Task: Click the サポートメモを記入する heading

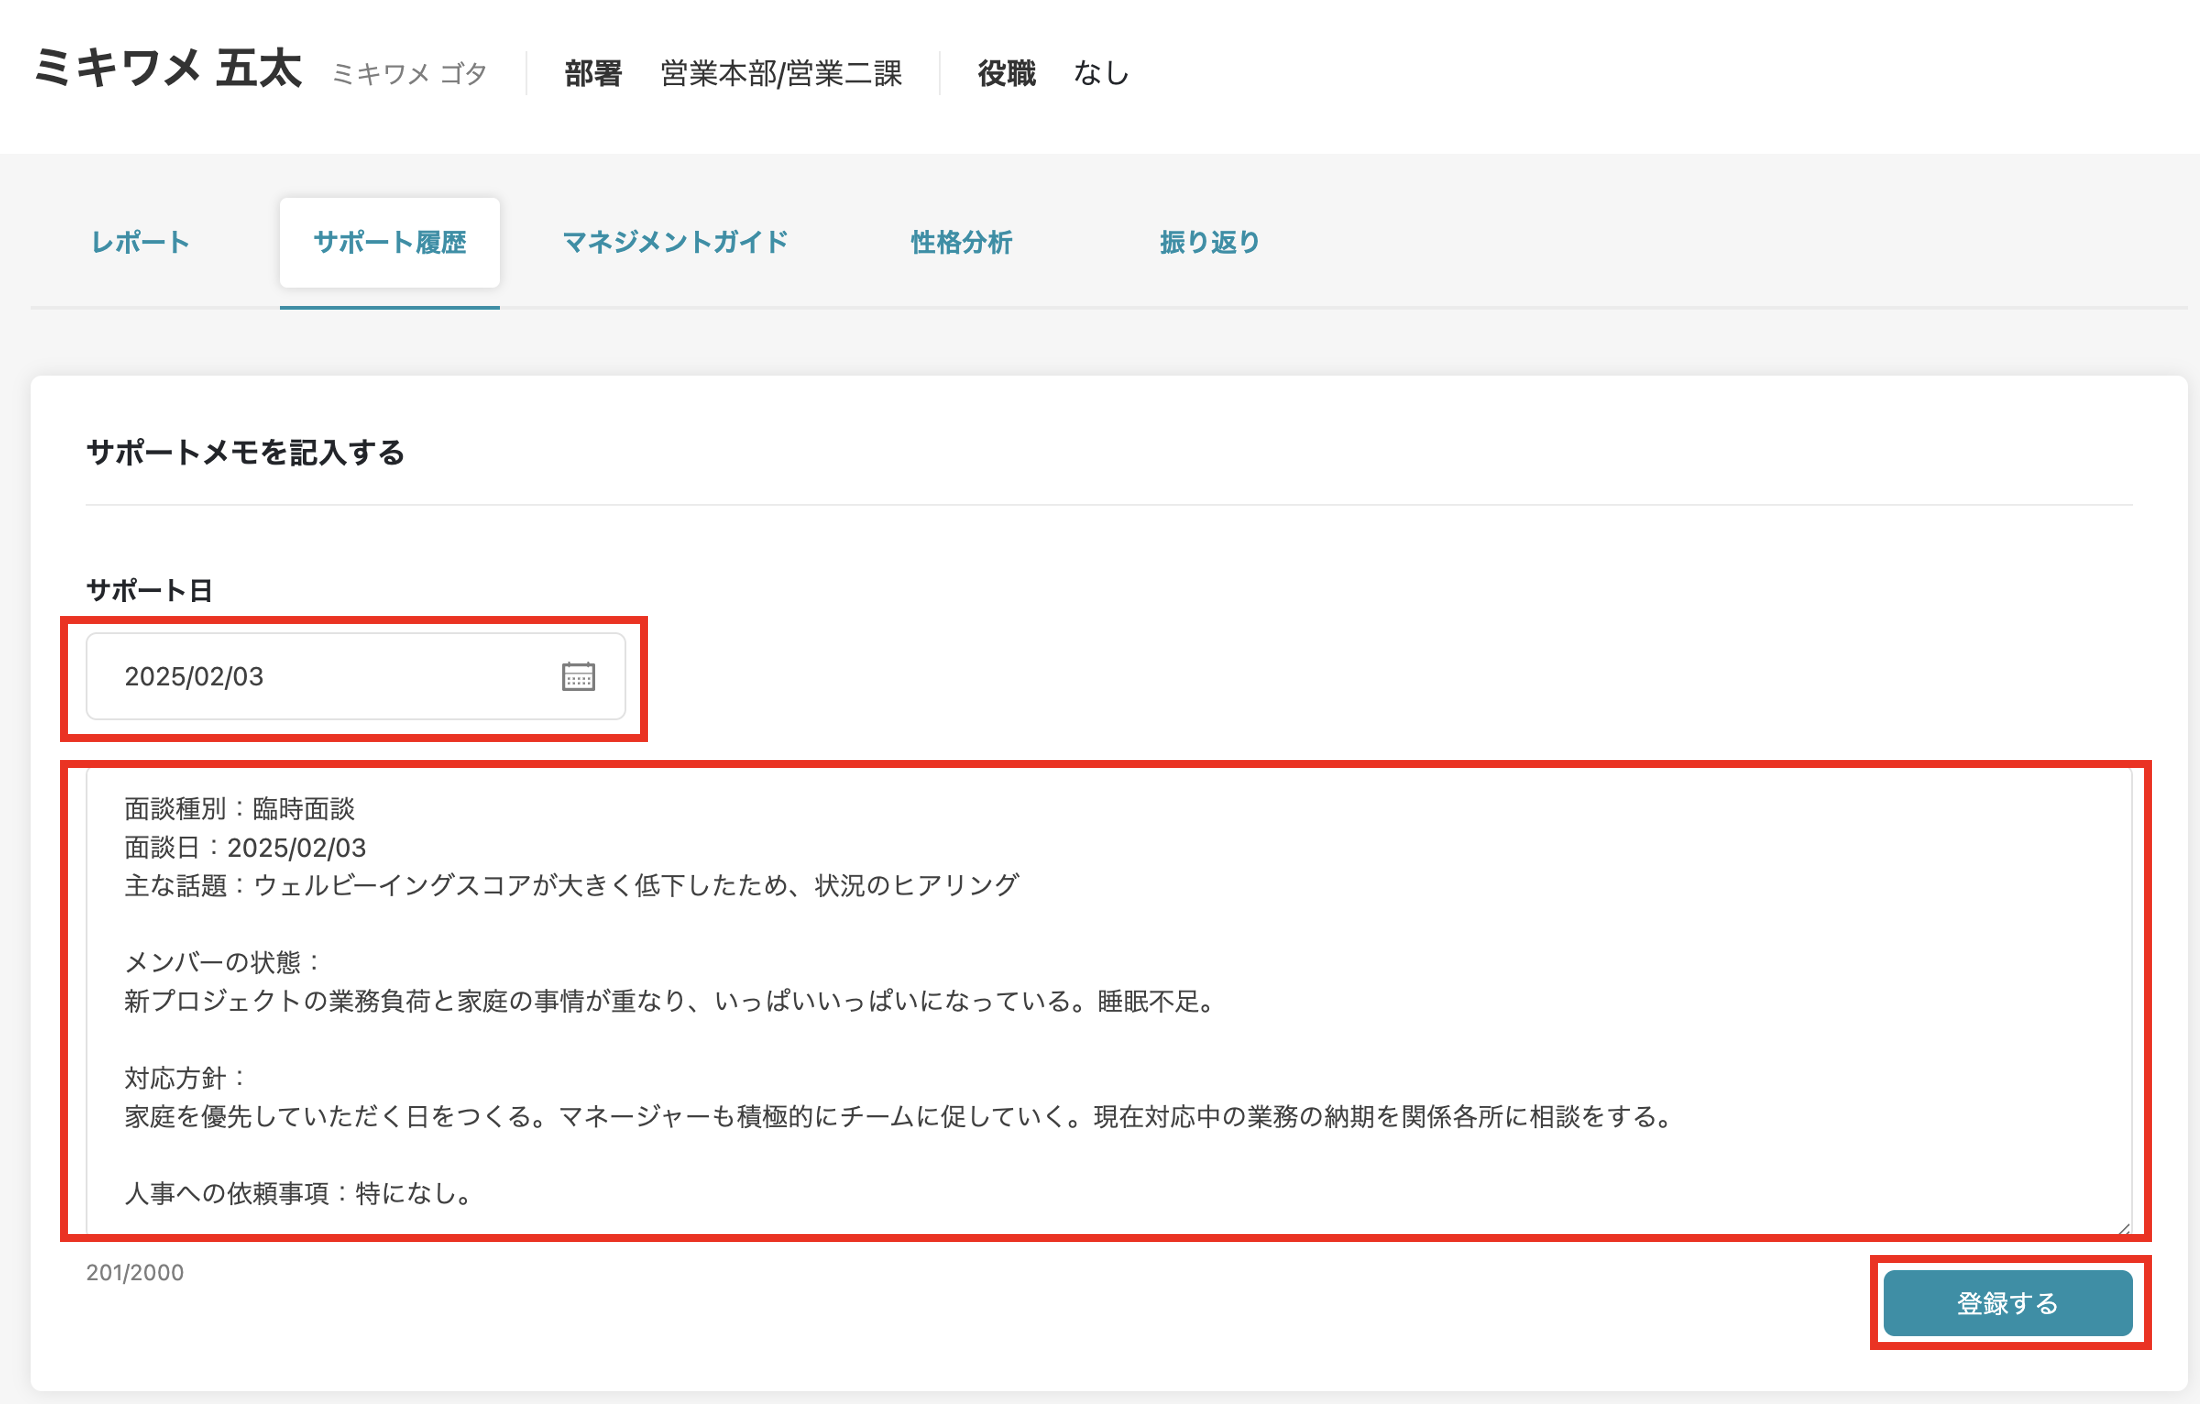Action: click(x=245, y=453)
